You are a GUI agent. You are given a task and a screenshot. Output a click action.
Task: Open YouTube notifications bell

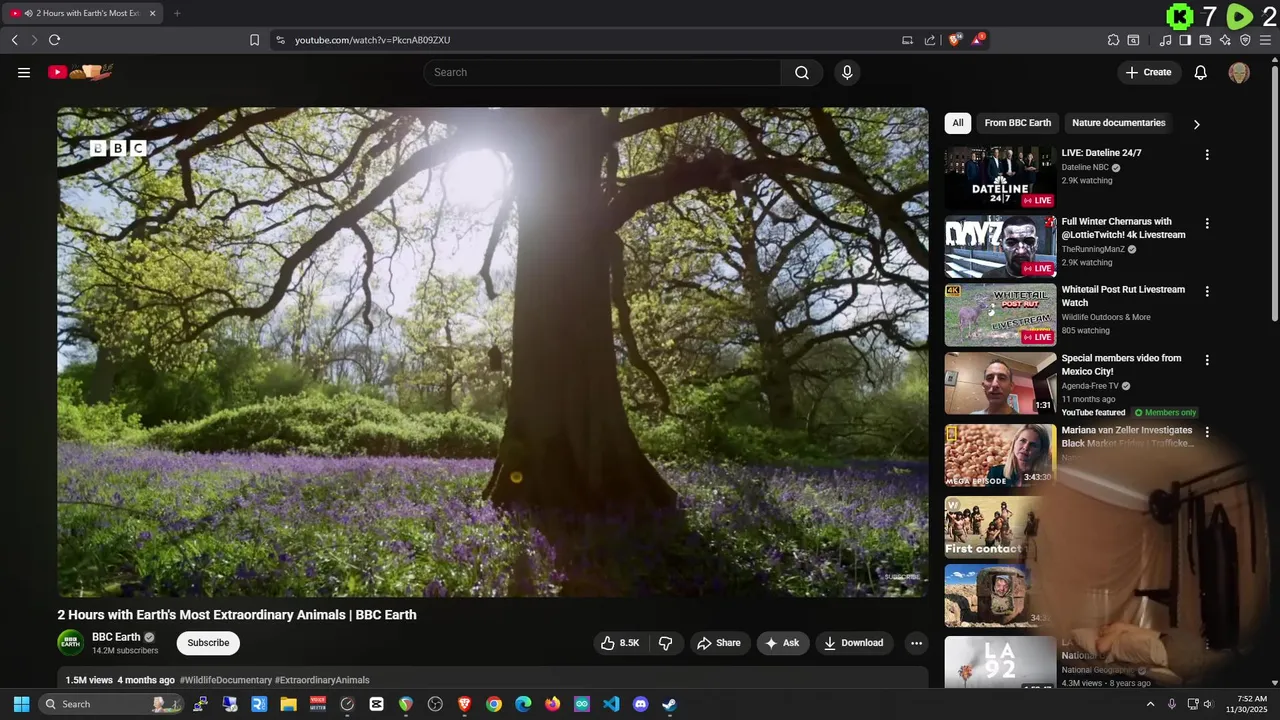click(x=1201, y=72)
